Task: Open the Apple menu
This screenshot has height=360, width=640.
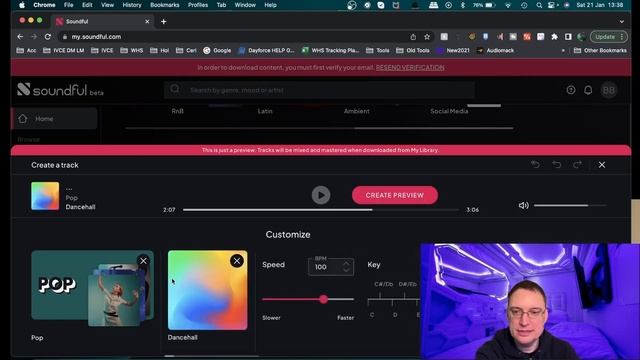Action: (22, 5)
